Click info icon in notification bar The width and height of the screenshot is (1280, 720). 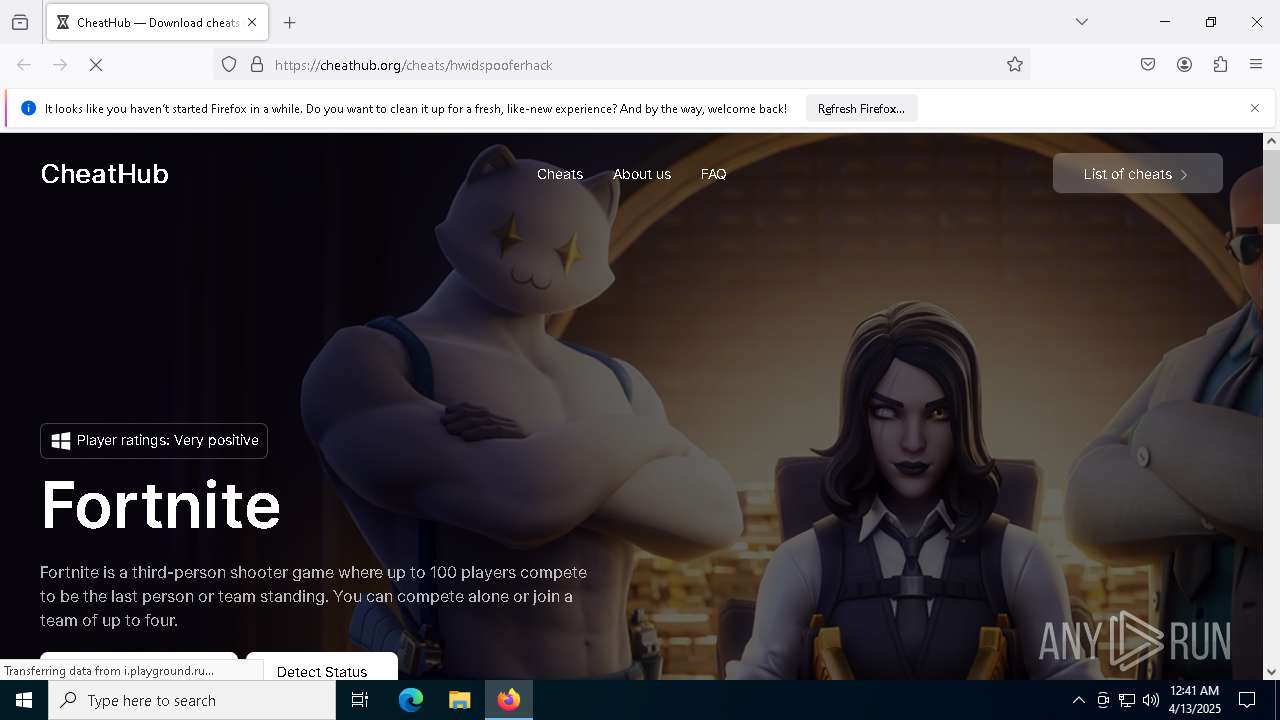28,108
